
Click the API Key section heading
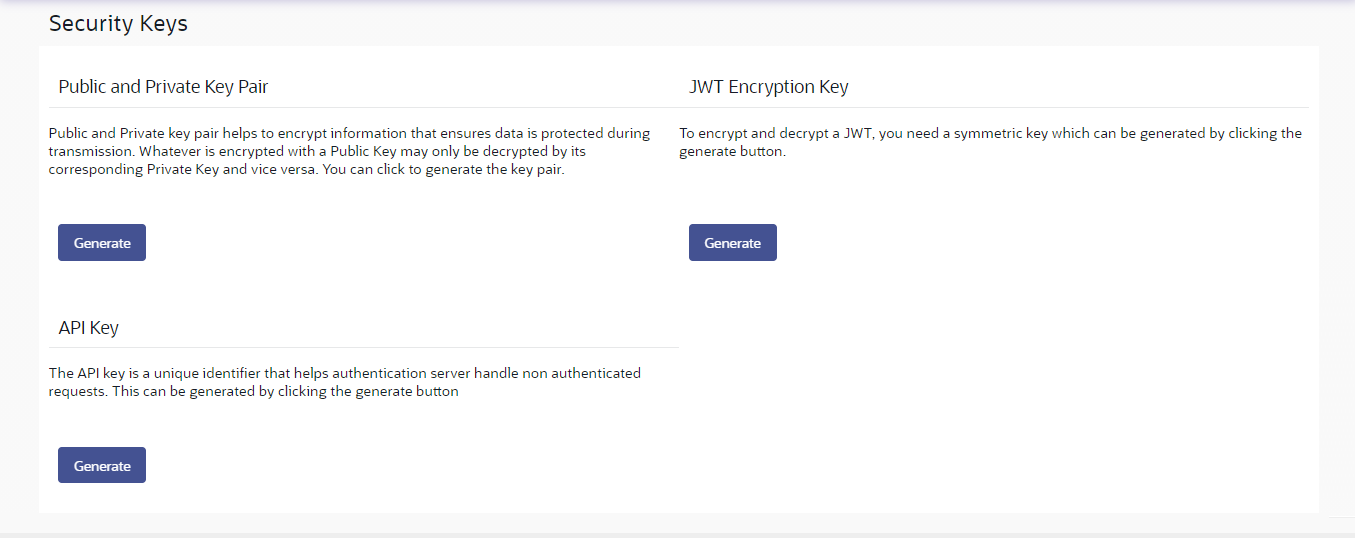[x=89, y=328]
